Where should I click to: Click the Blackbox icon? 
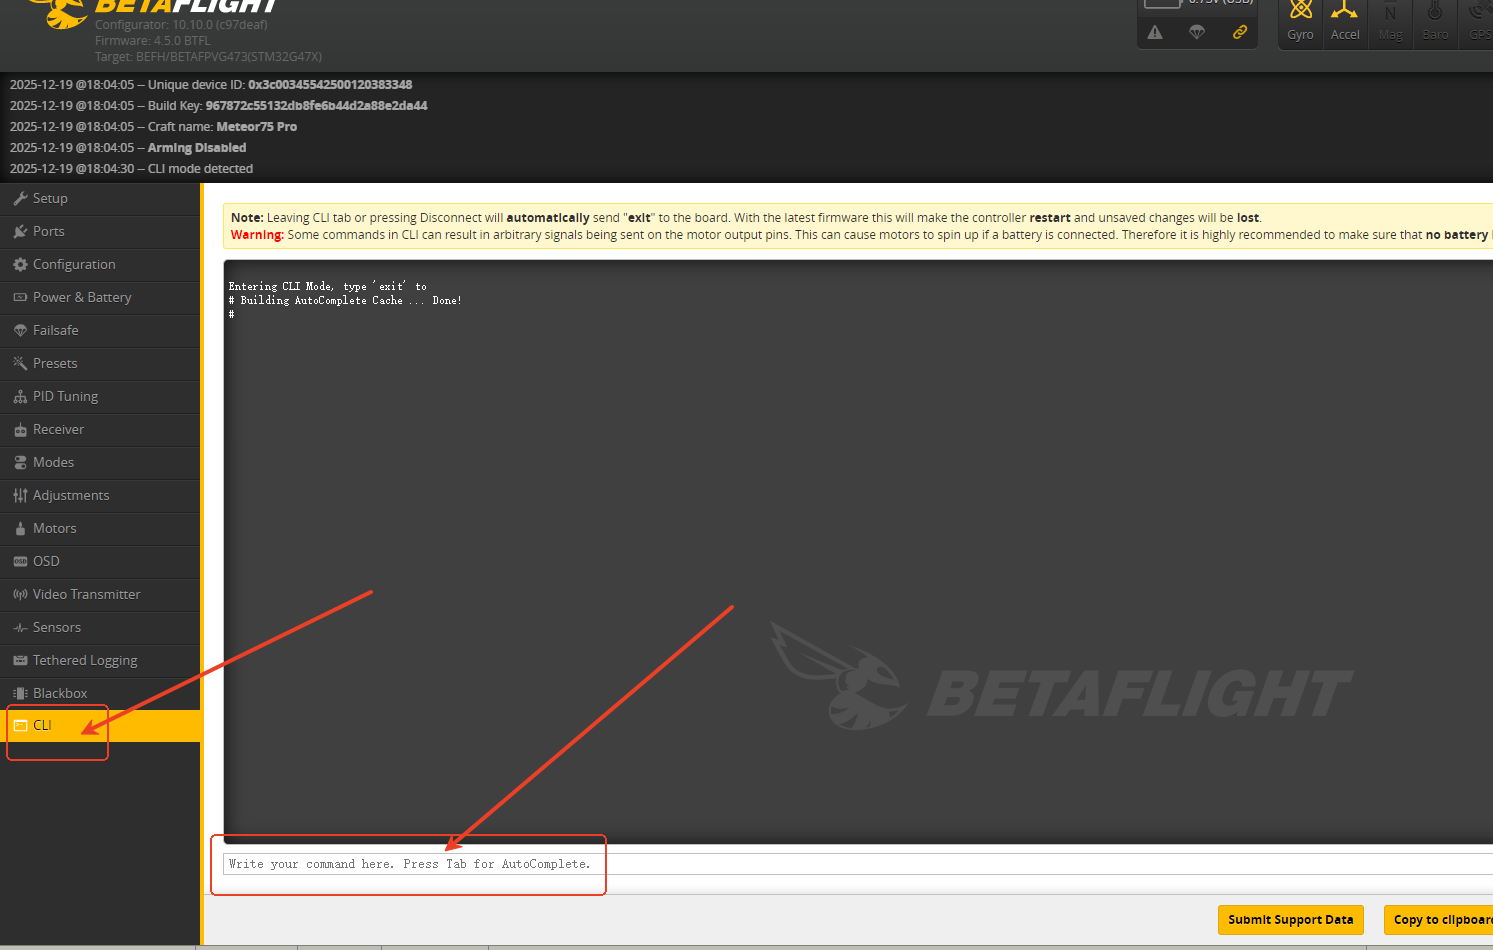click(20, 693)
